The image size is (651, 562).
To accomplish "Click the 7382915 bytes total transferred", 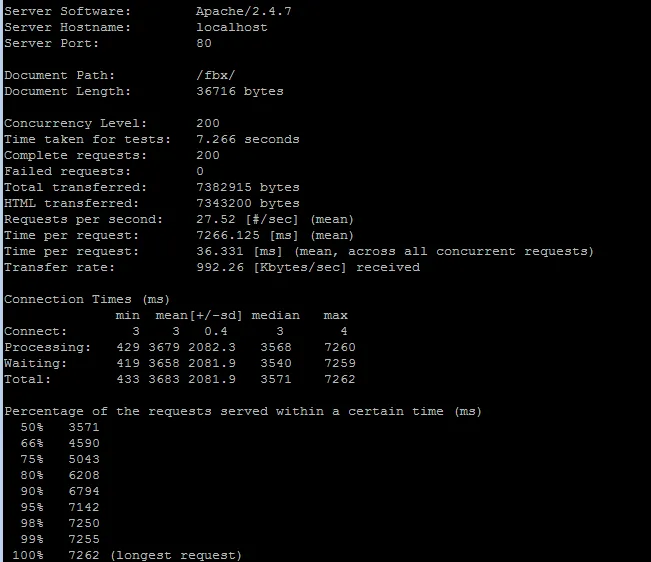I will coord(248,187).
